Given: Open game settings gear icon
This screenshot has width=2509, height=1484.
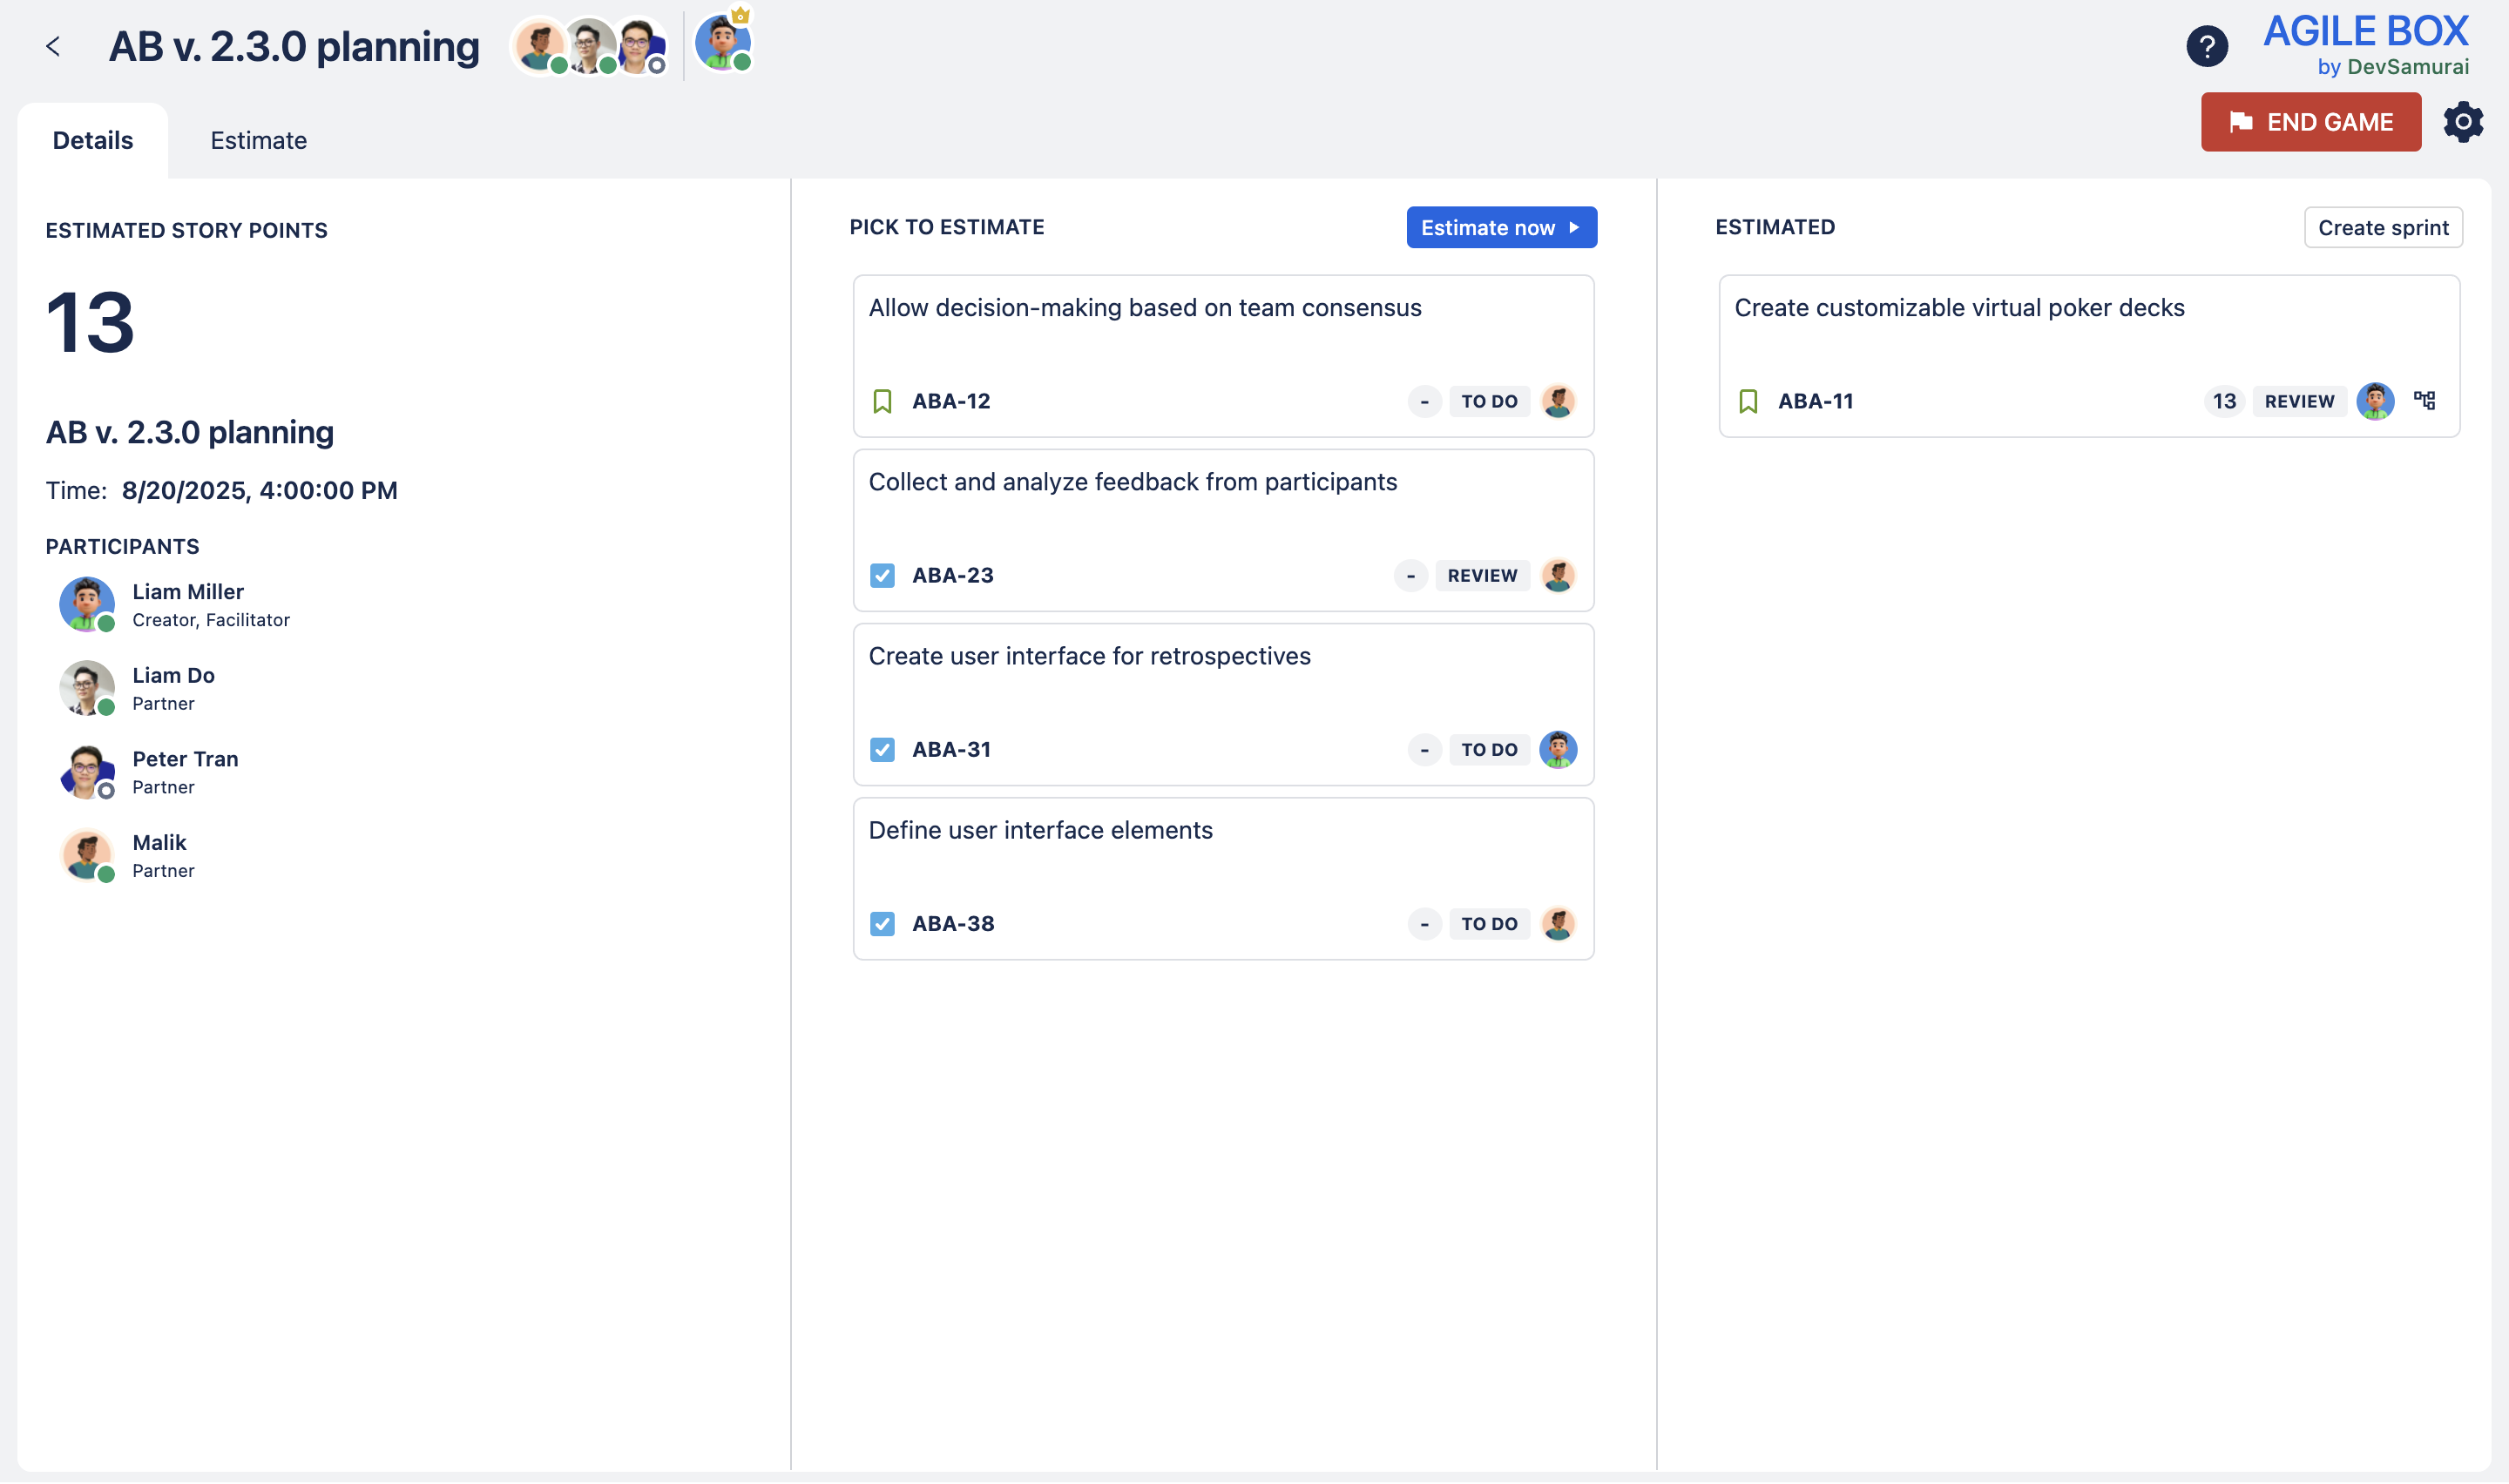Looking at the screenshot, I should coord(2462,122).
